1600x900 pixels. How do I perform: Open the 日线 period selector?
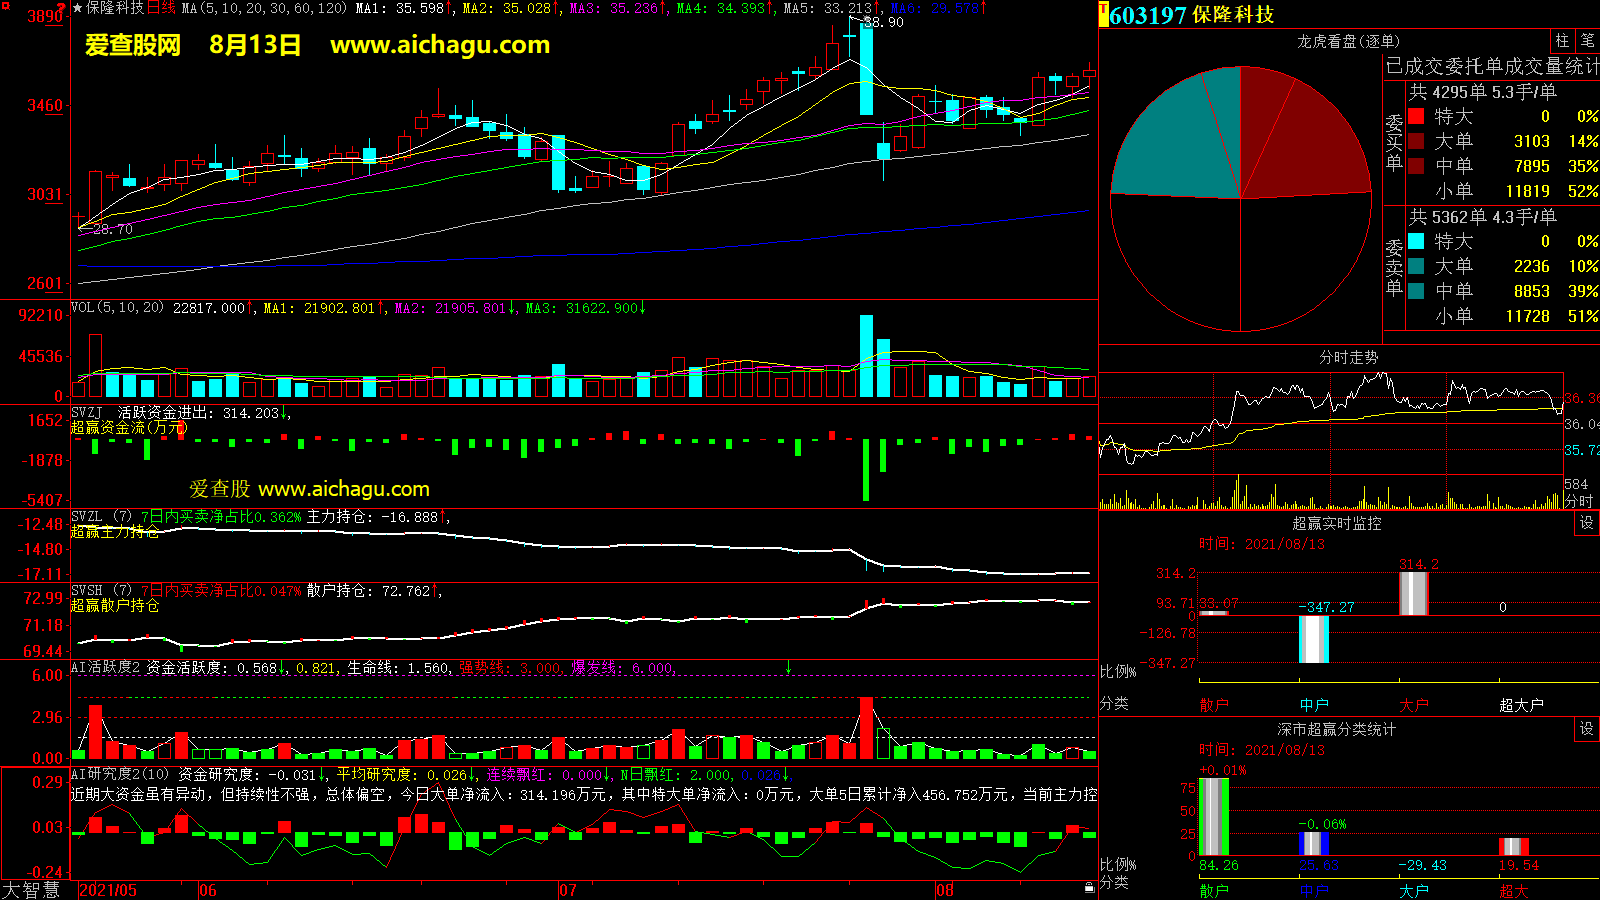pos(161,8)
